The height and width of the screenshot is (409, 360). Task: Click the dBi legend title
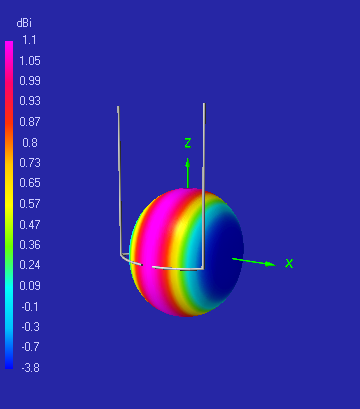[24, 23]
